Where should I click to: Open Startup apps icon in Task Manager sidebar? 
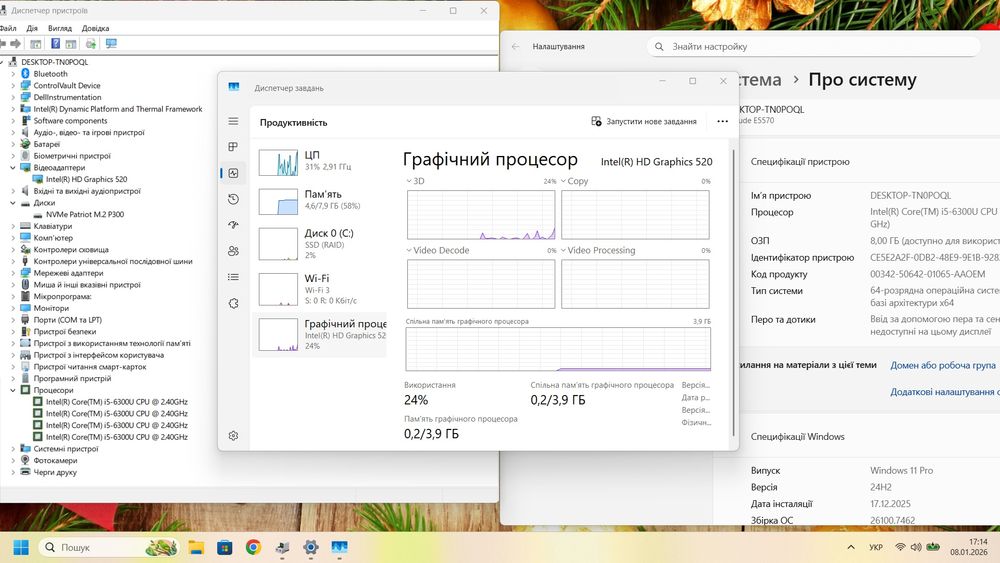233,224
